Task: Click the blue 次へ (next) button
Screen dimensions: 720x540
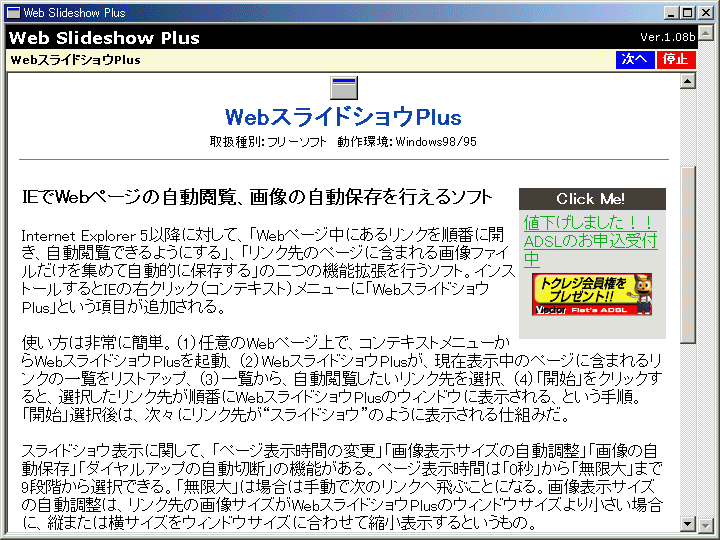Action: click(x=635, y=60)
